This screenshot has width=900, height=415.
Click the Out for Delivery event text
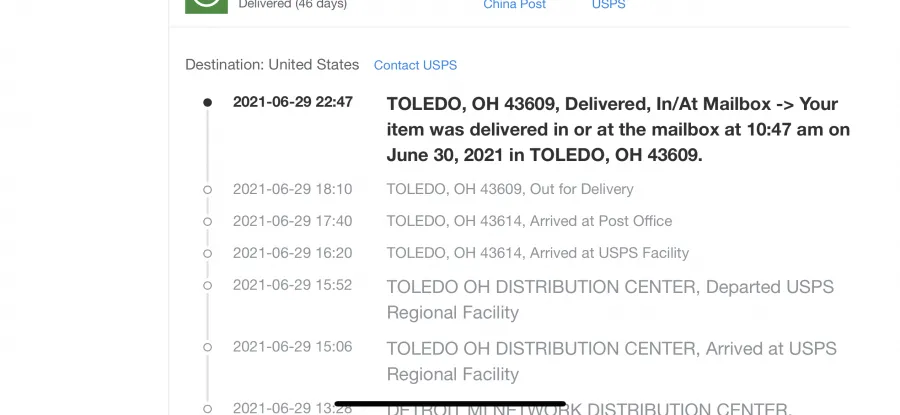click(510, 189)
